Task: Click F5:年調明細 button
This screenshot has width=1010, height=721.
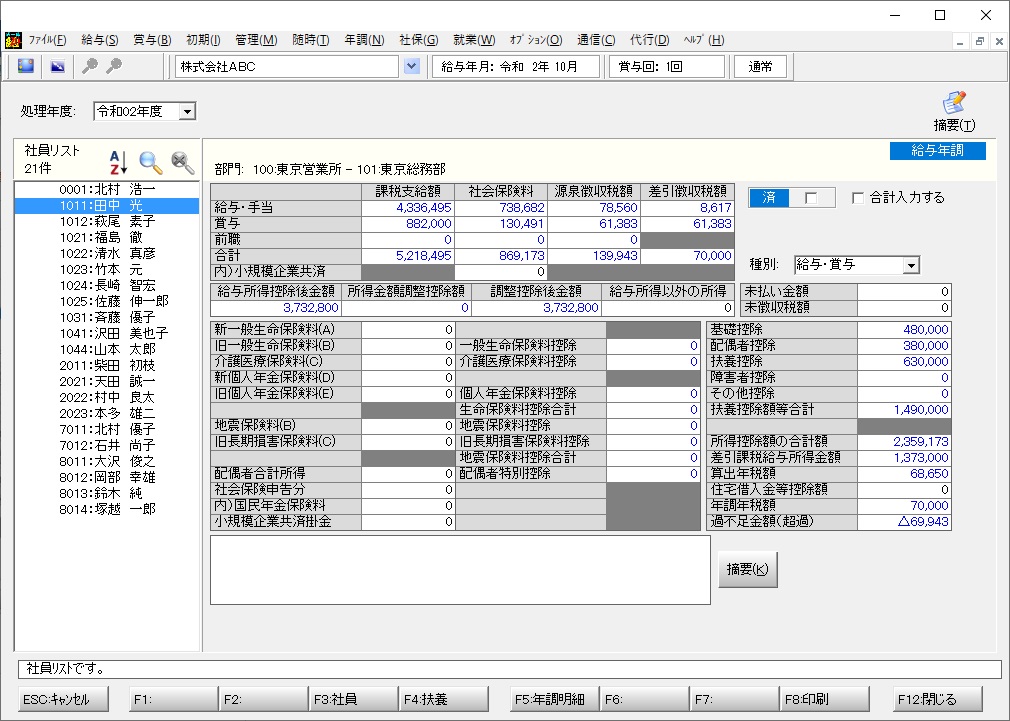Action: point(553,699)
